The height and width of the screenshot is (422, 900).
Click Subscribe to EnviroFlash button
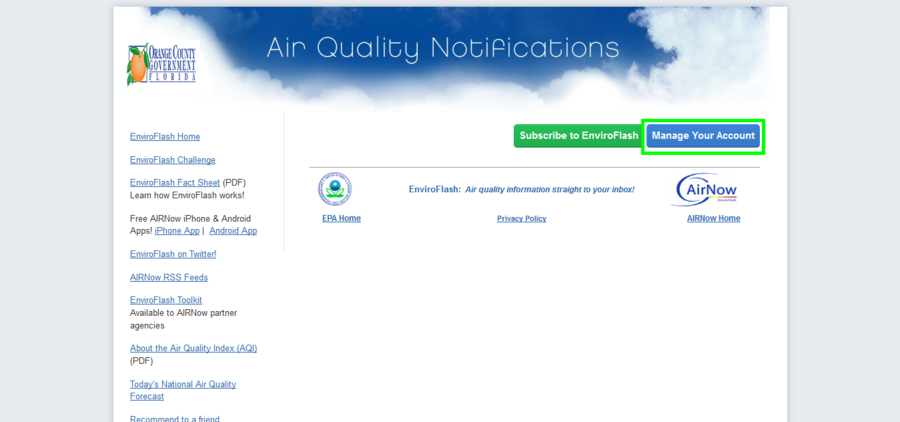(x=579, y=136)
